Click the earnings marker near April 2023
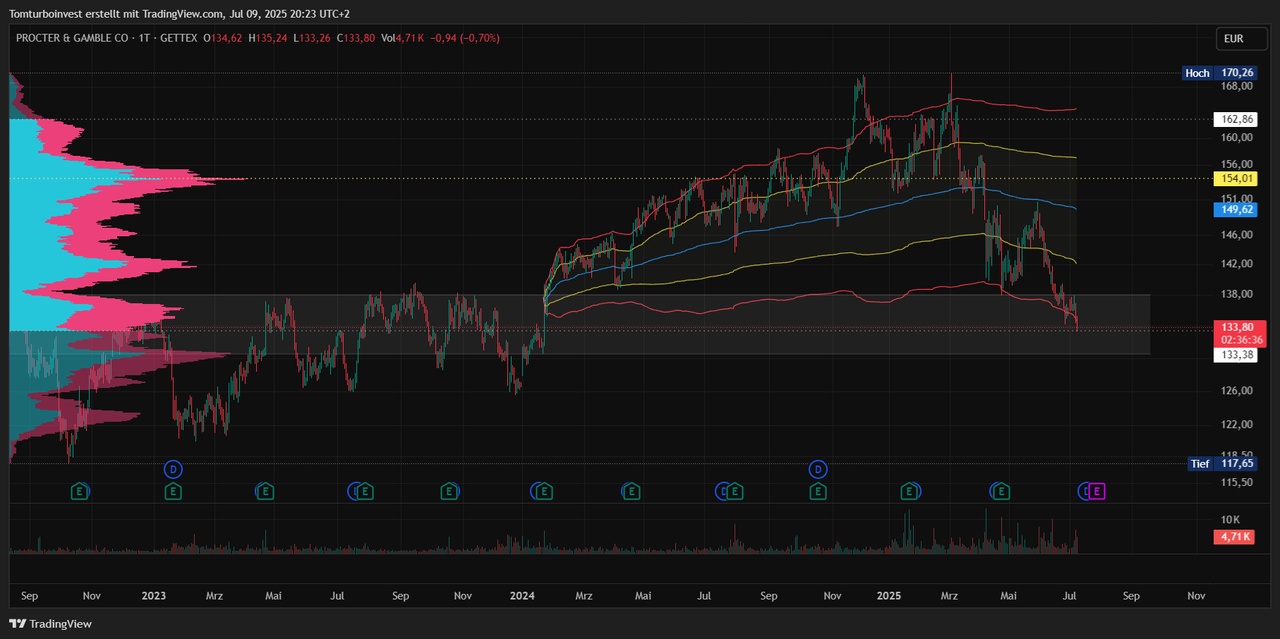The width and height of the screenshot is (1280, 639). [x=265, y=491]
